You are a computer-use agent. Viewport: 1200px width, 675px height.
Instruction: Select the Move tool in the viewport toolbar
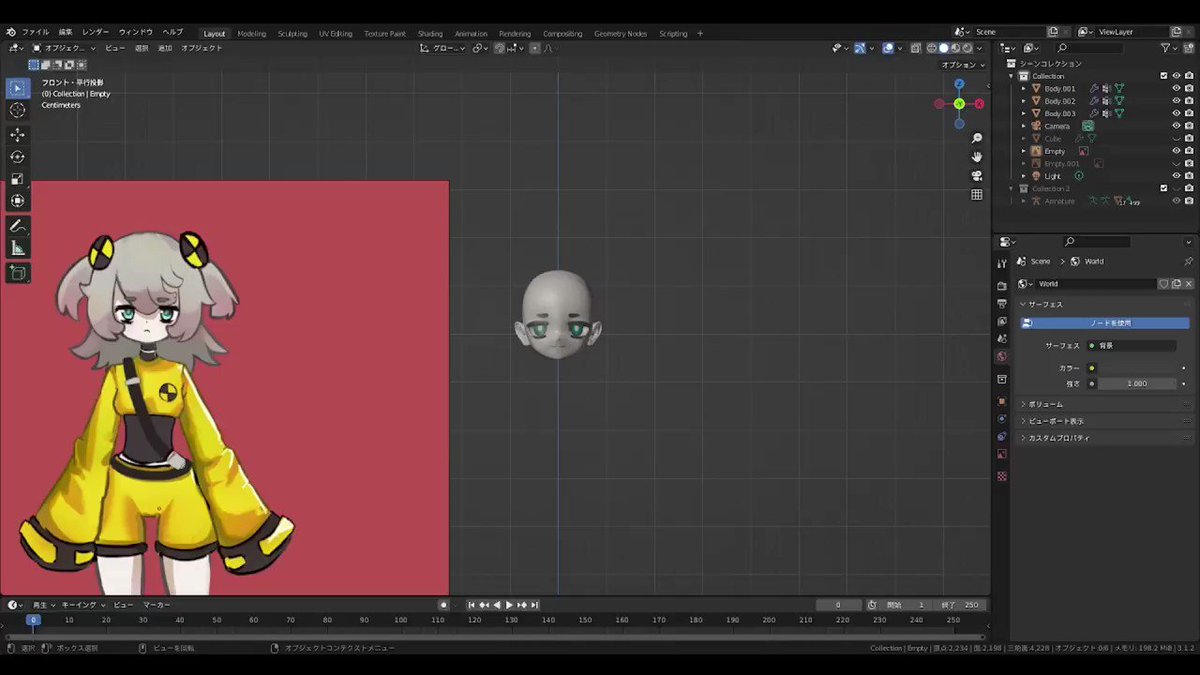(x=17, y=133)
